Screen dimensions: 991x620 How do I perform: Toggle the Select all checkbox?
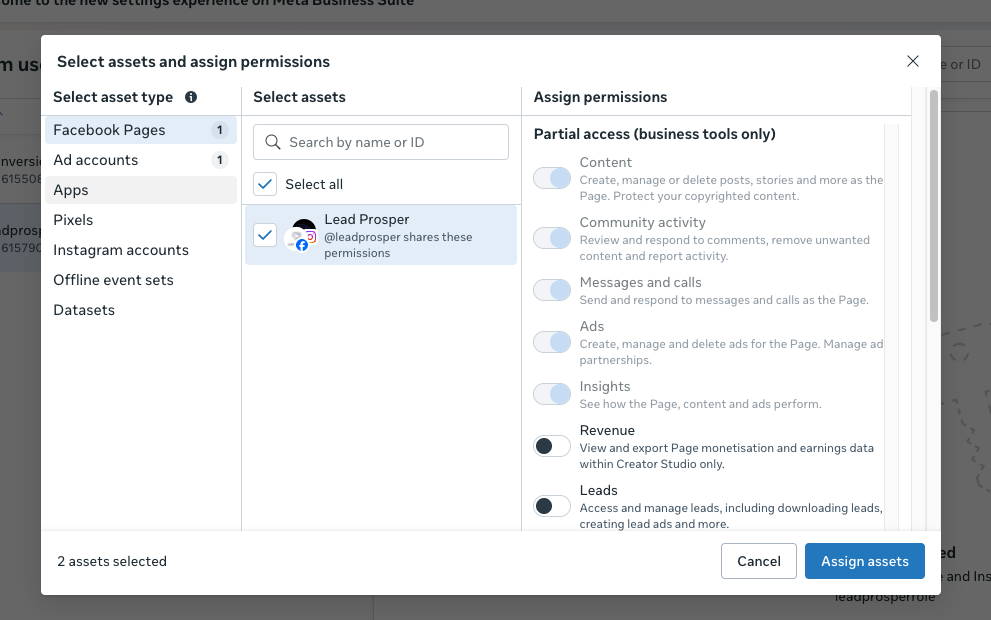tap(265, 184)
